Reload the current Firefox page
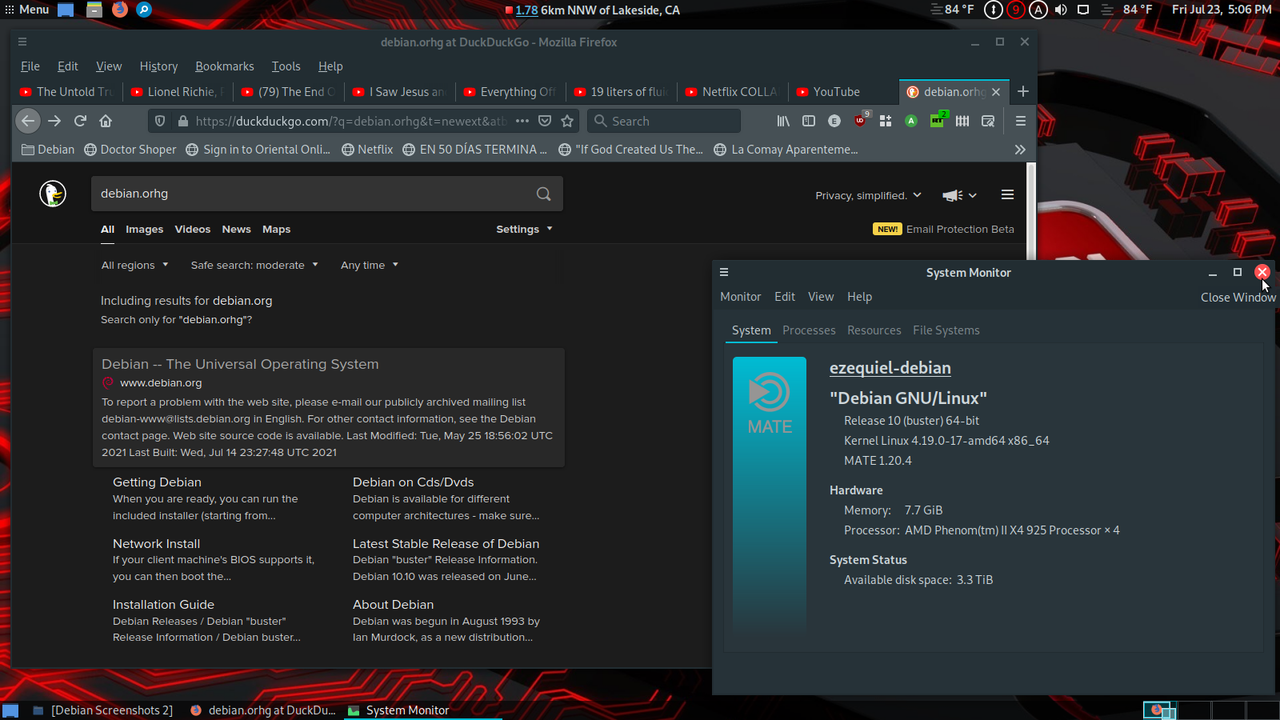 [x=80, y=121]
